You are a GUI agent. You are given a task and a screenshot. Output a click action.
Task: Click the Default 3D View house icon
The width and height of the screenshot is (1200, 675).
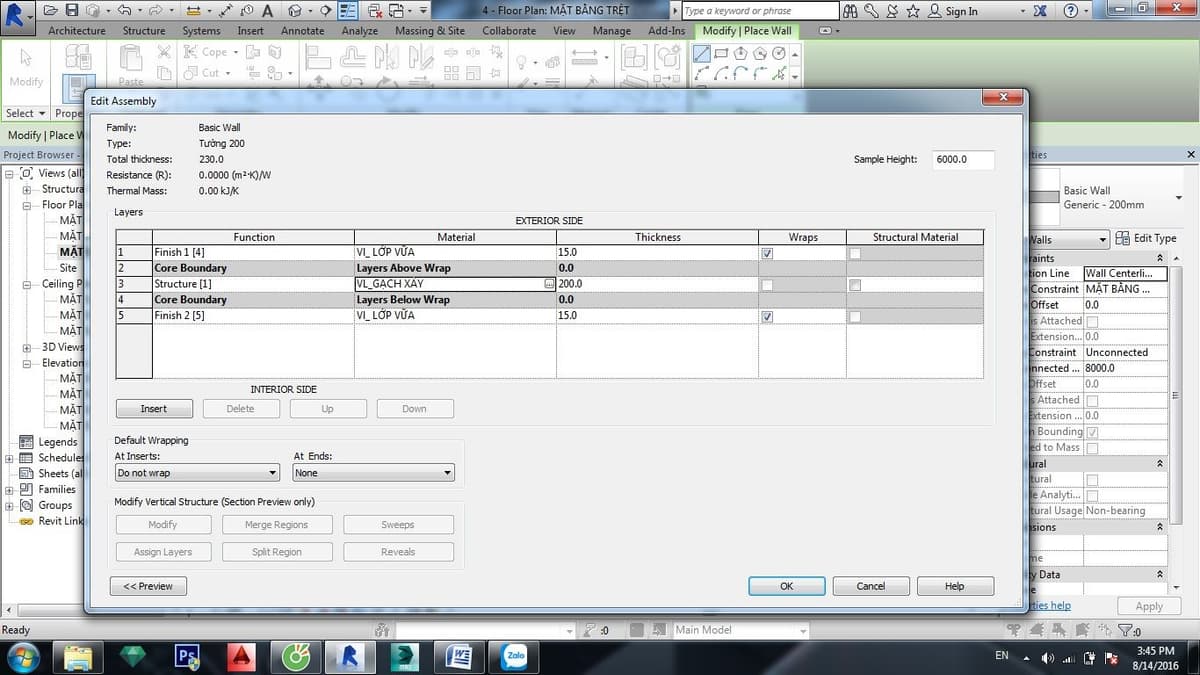(294, 11)
